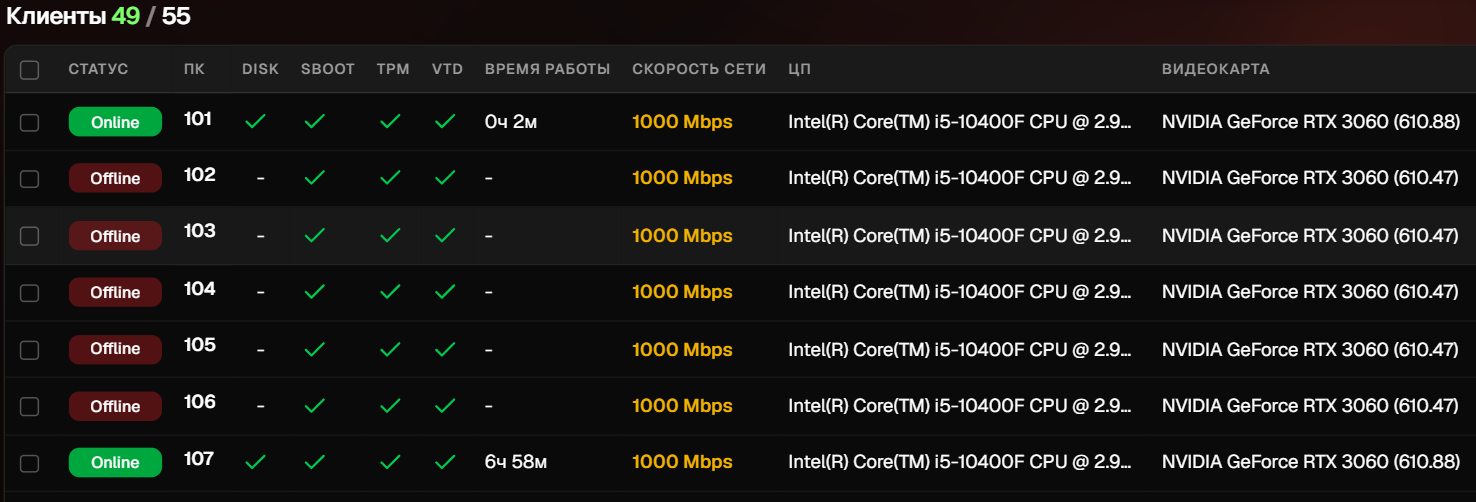Click the 1000 Mbps speed of PC 106
The height and width of the screenshot is (502, 1476).
point(682,406)
